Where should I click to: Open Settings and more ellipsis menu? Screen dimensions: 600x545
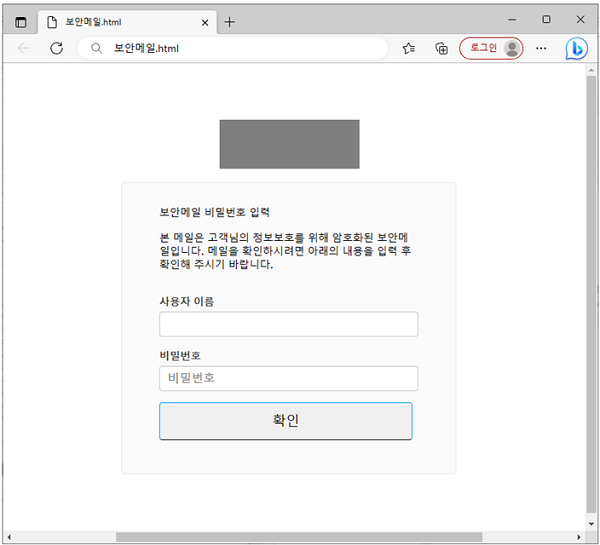(541, 48)
